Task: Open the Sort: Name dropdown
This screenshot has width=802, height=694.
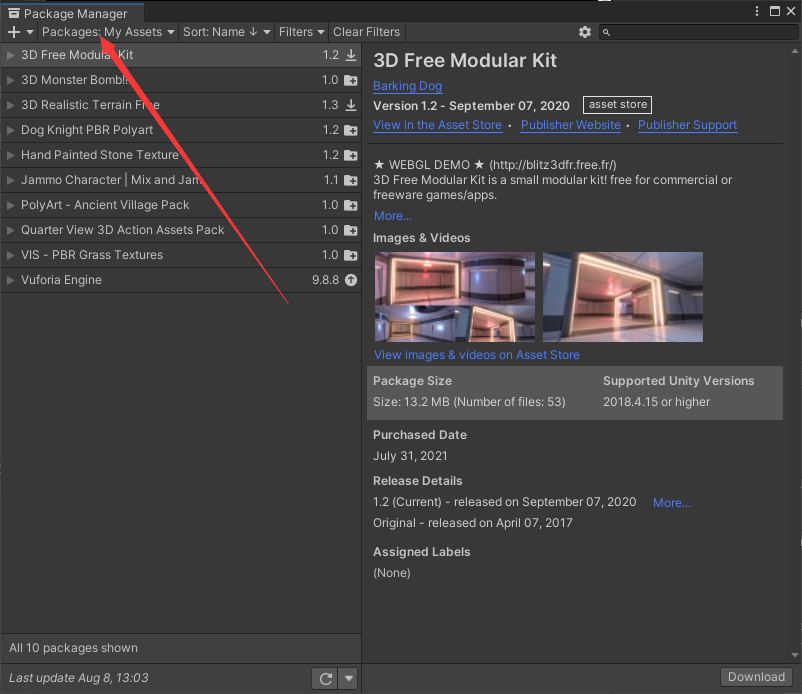Action: click(x=225, y=32)
